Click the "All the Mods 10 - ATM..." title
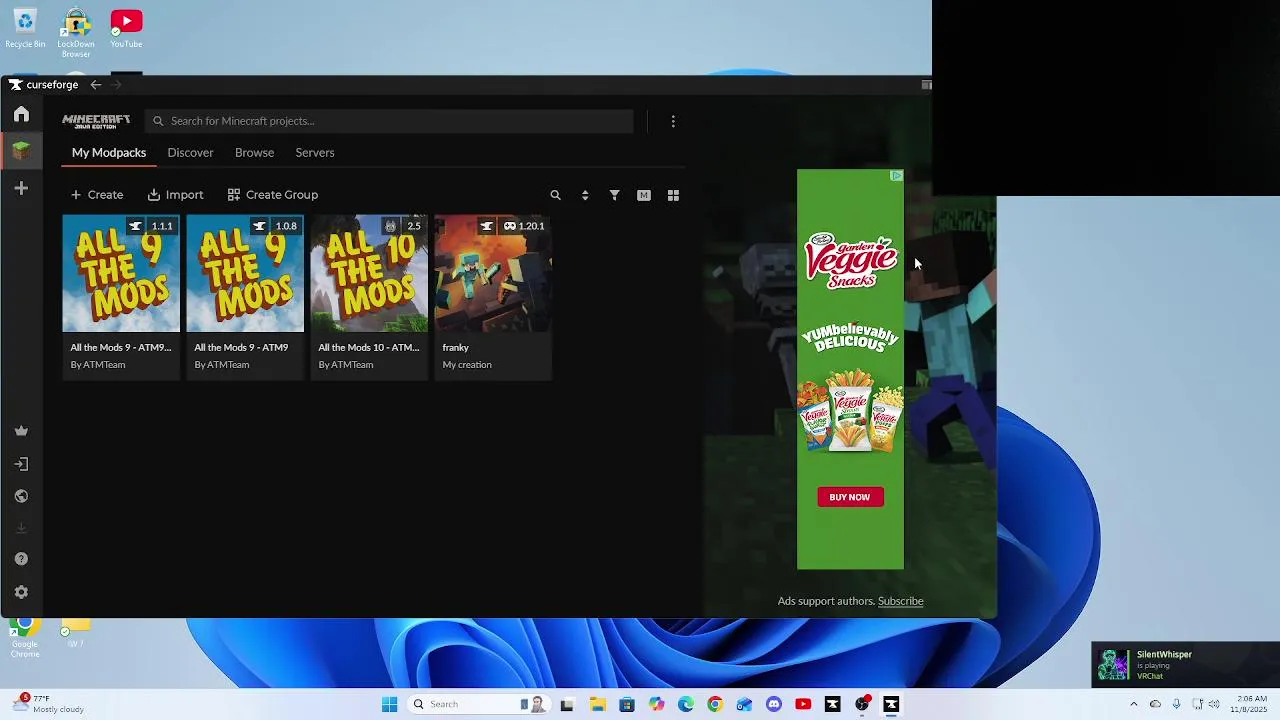The width and height of the screenshot is (1280, 720). 369,348
